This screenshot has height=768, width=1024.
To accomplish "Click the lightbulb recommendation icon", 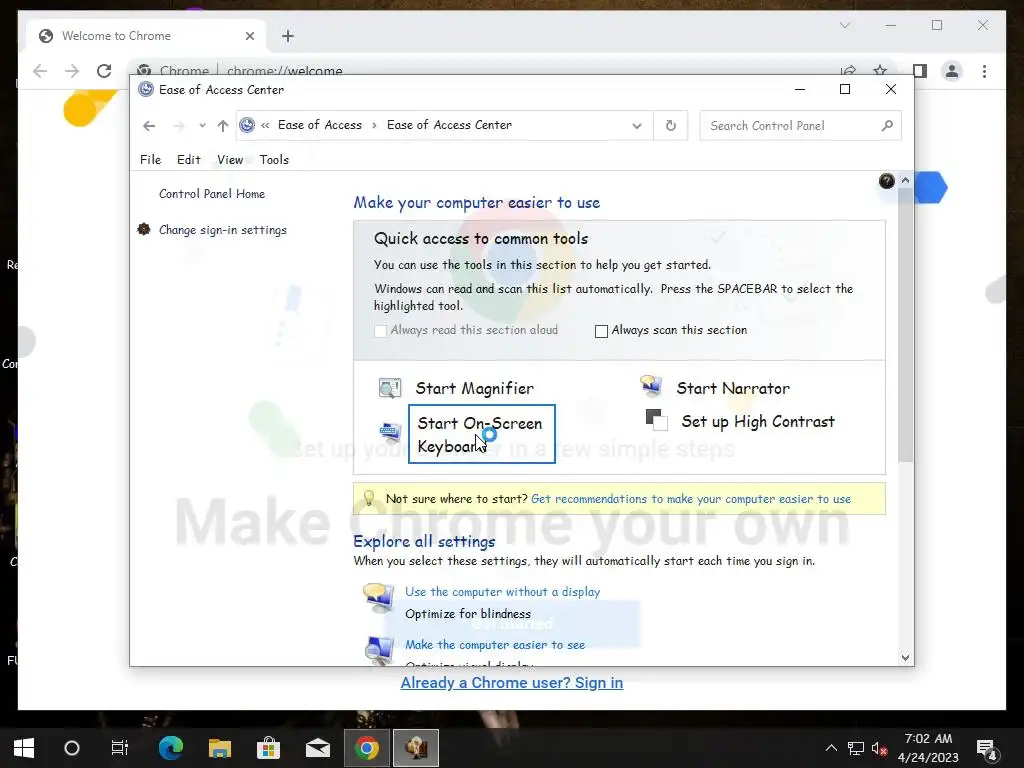I will [x=368, y=498].
